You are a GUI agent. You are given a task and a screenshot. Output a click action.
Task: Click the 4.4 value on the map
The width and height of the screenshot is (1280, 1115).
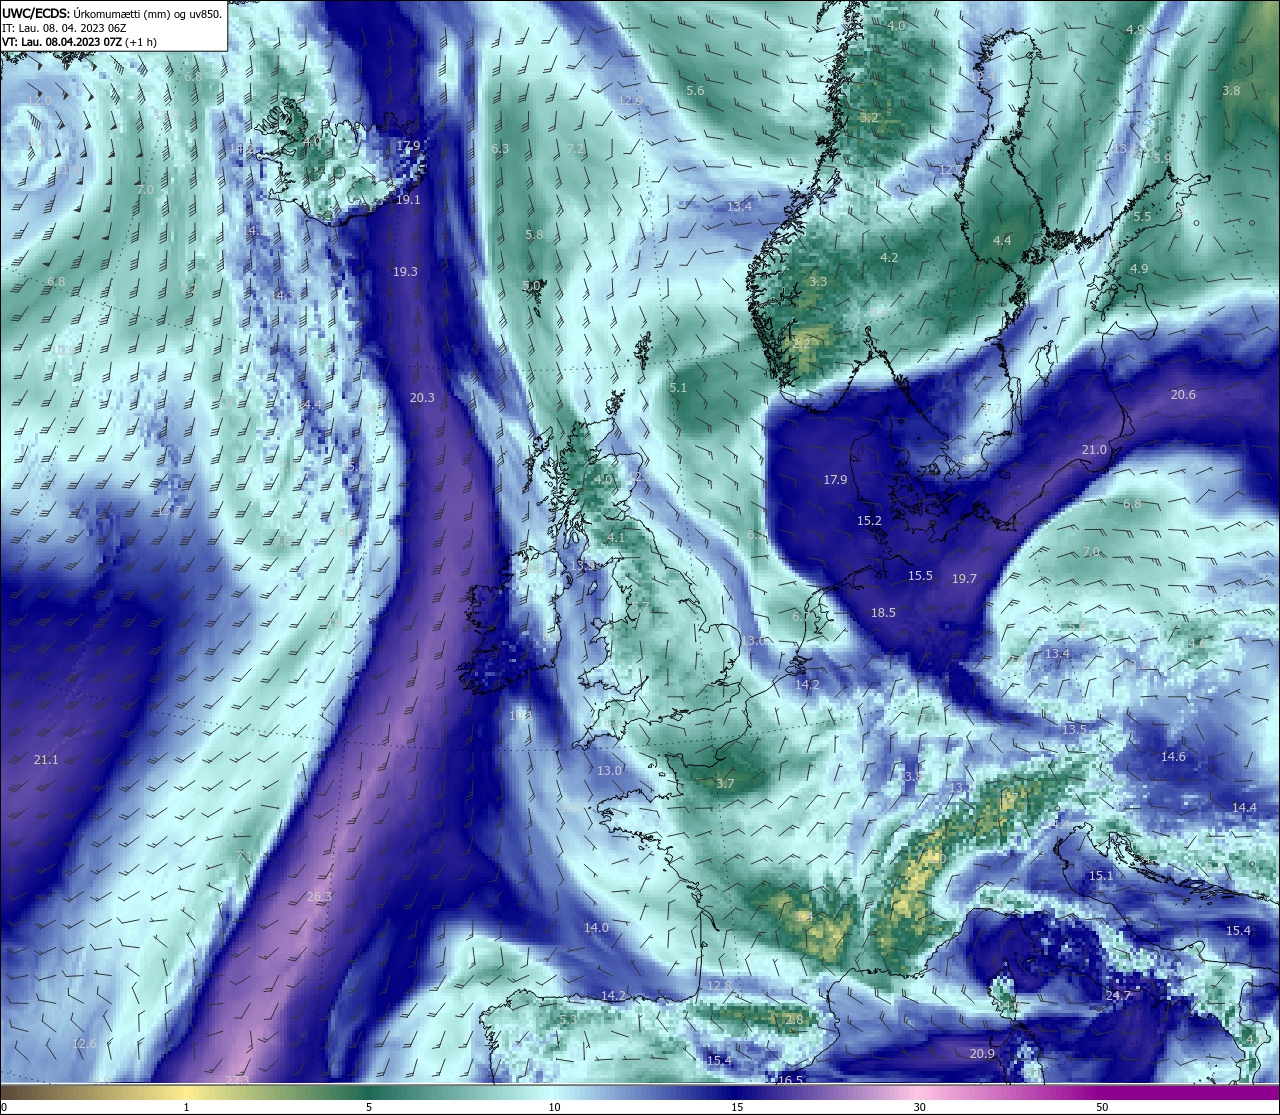click(x=1002, y=241)
